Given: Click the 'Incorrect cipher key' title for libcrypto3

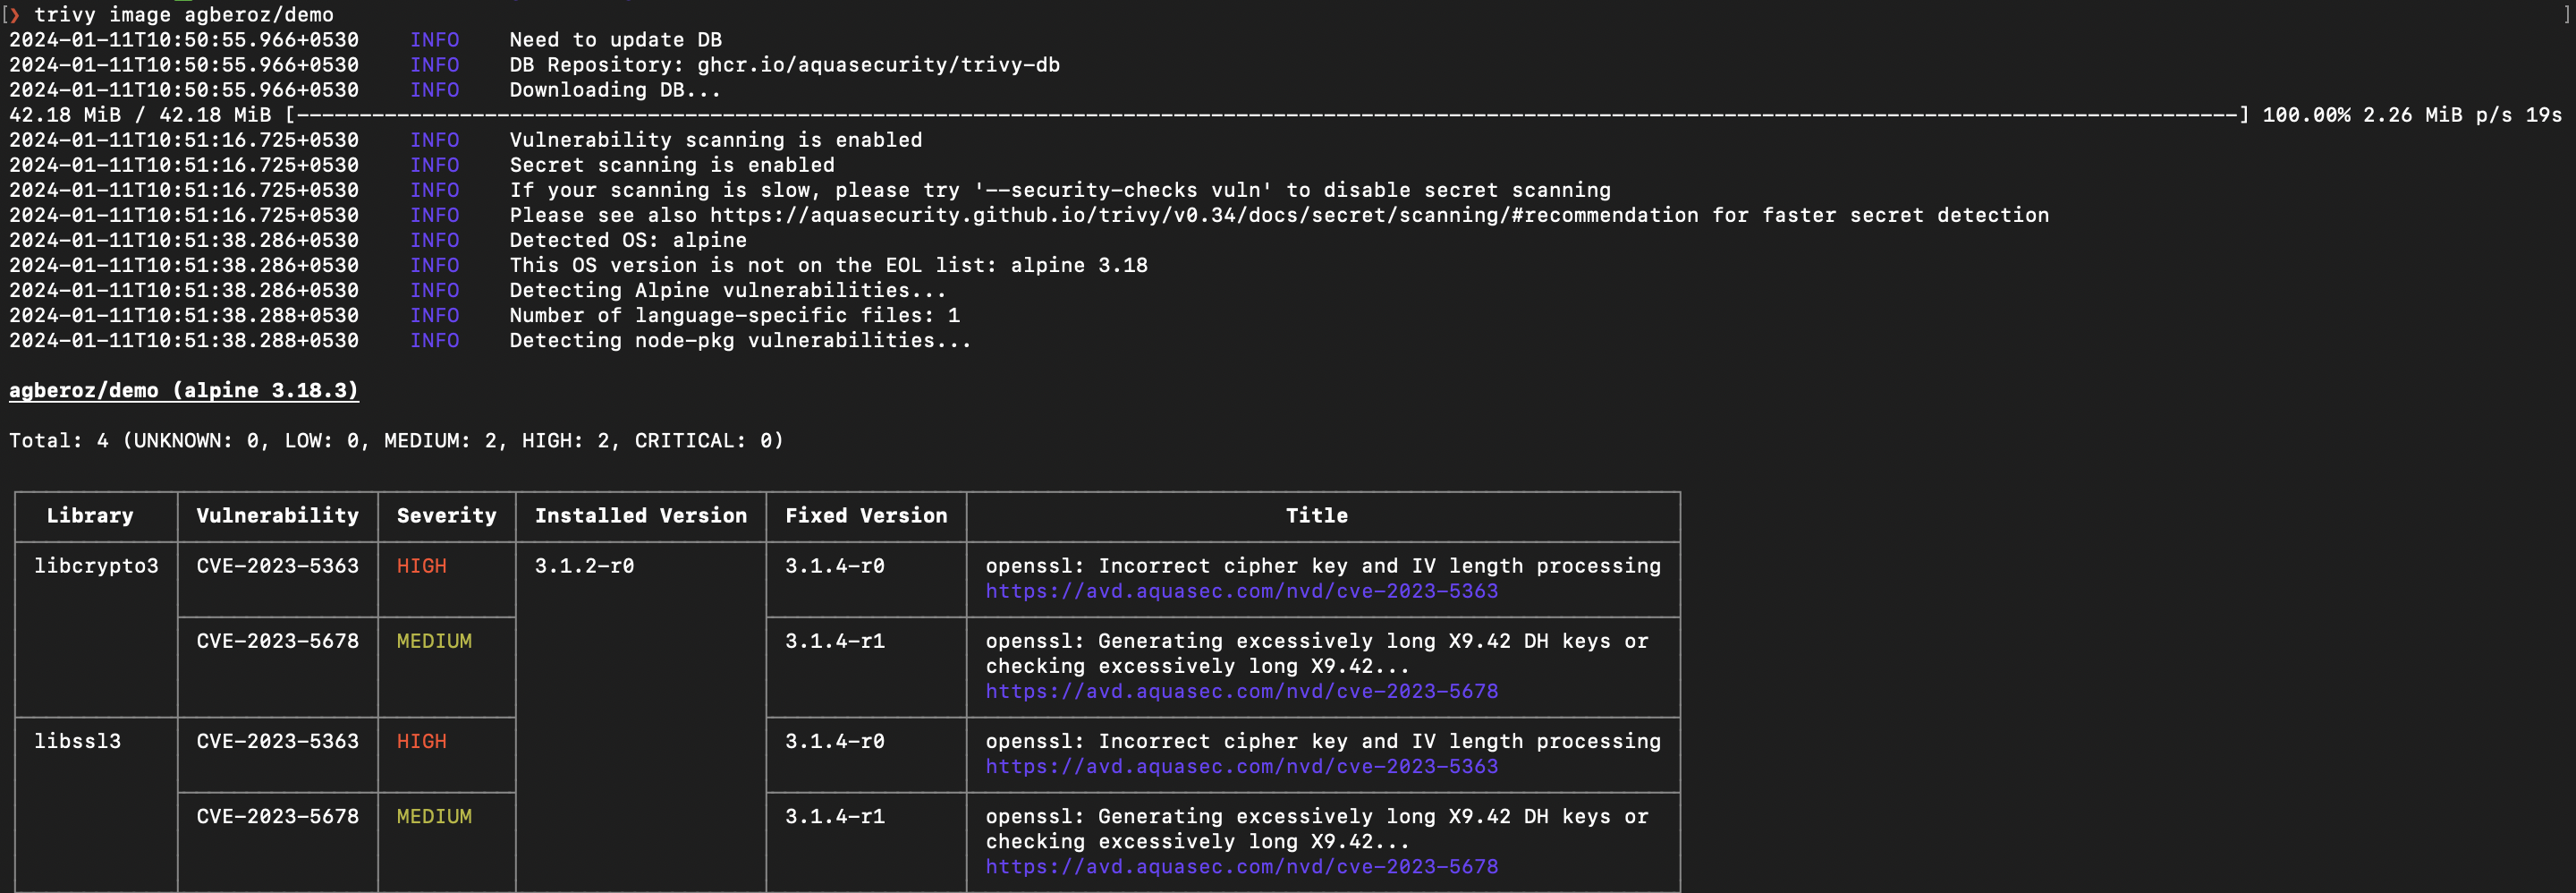Looking at the screenshot, I should 1323,566.
